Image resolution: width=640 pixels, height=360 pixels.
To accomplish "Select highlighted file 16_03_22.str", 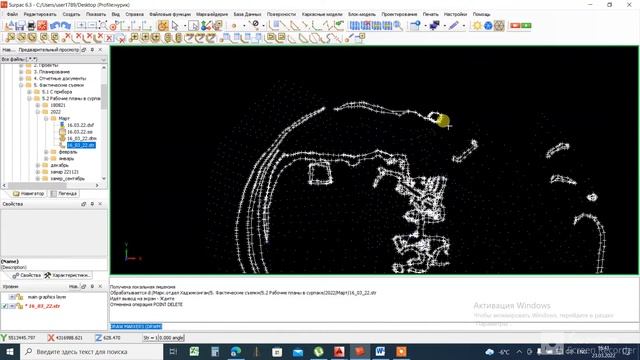I will (x=81, y=145).
